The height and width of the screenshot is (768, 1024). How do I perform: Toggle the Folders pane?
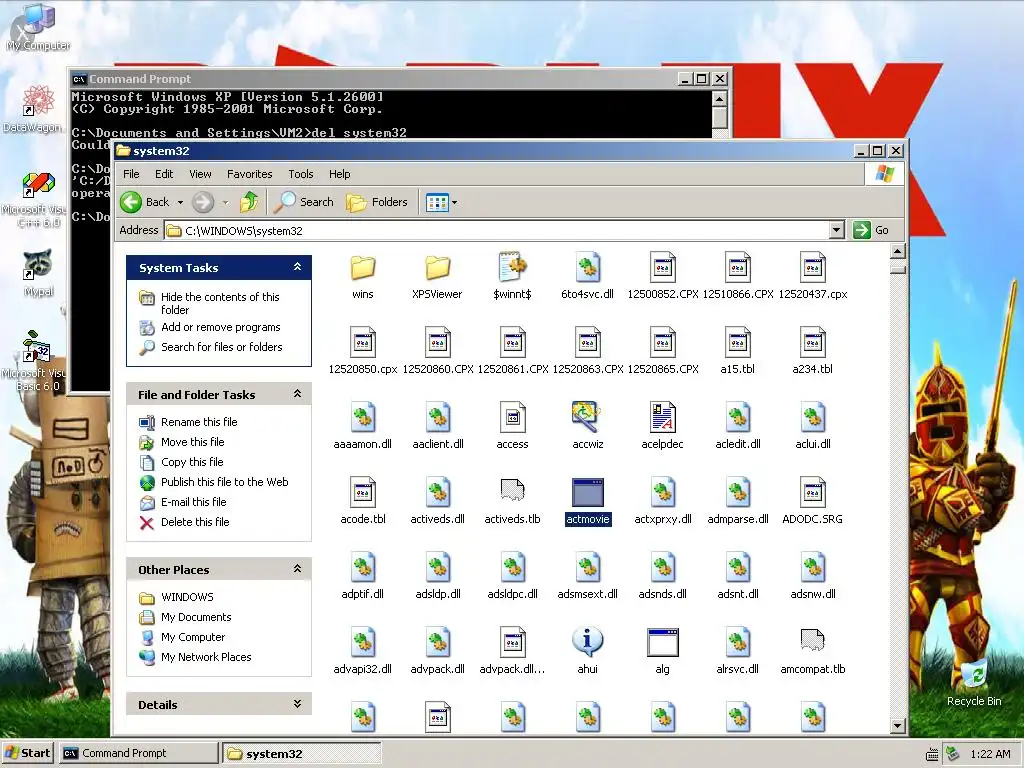coord(377,202)
